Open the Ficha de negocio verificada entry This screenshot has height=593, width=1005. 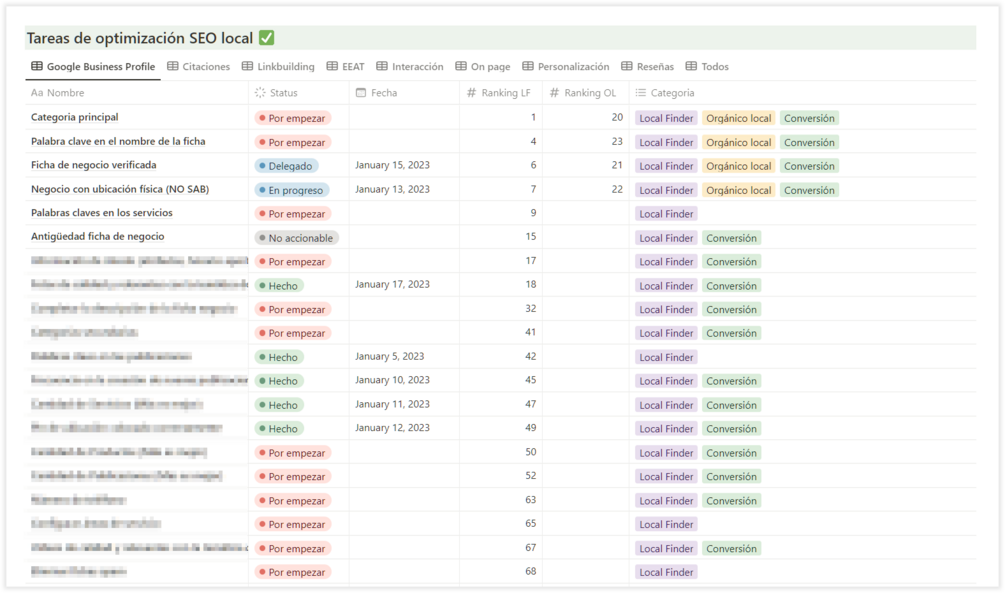(x=93, y=165)
